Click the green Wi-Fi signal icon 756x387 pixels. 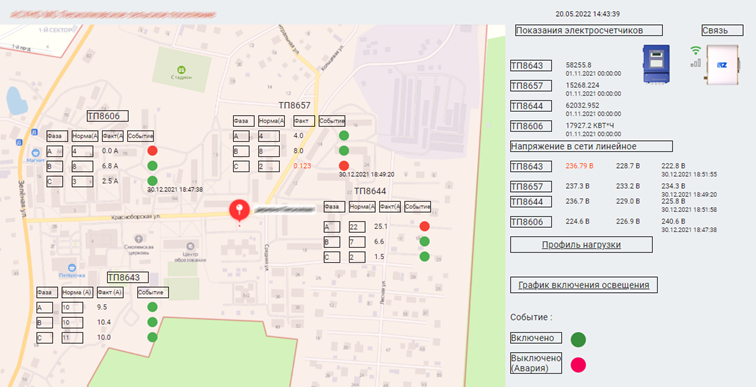point(695,50)
